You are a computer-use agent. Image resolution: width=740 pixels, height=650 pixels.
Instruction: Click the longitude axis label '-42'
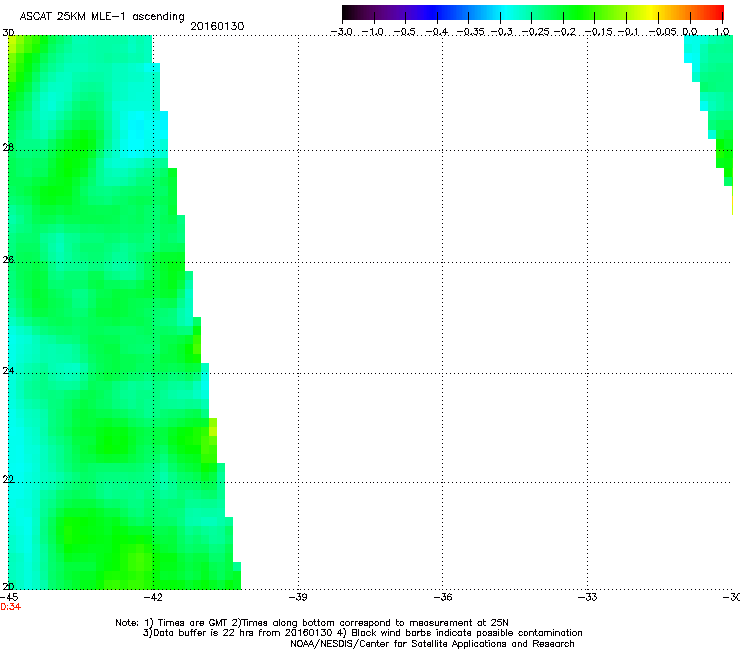pos(153,597)
